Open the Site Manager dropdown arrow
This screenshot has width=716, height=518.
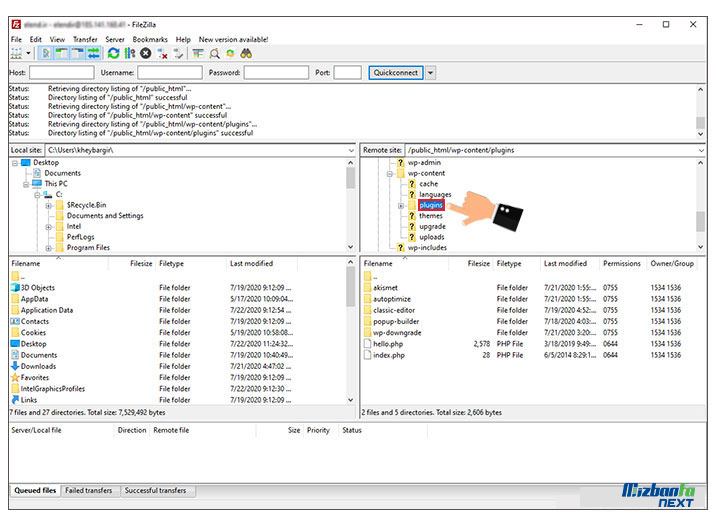click(x=28, y=54)
